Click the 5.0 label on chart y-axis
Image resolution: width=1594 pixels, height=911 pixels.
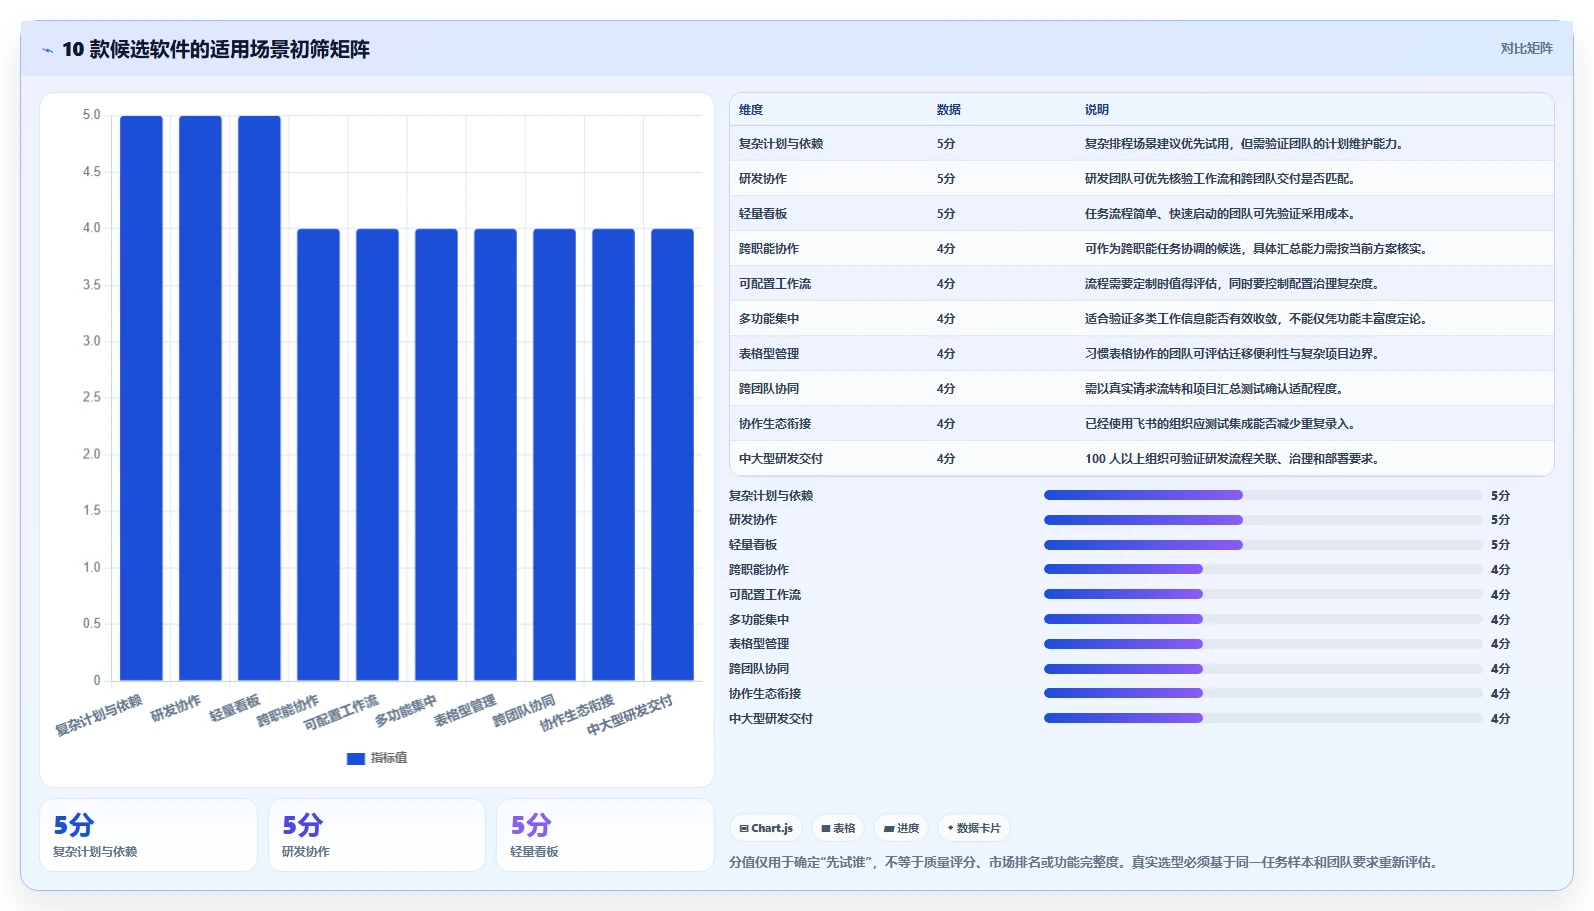coord(91,115)
